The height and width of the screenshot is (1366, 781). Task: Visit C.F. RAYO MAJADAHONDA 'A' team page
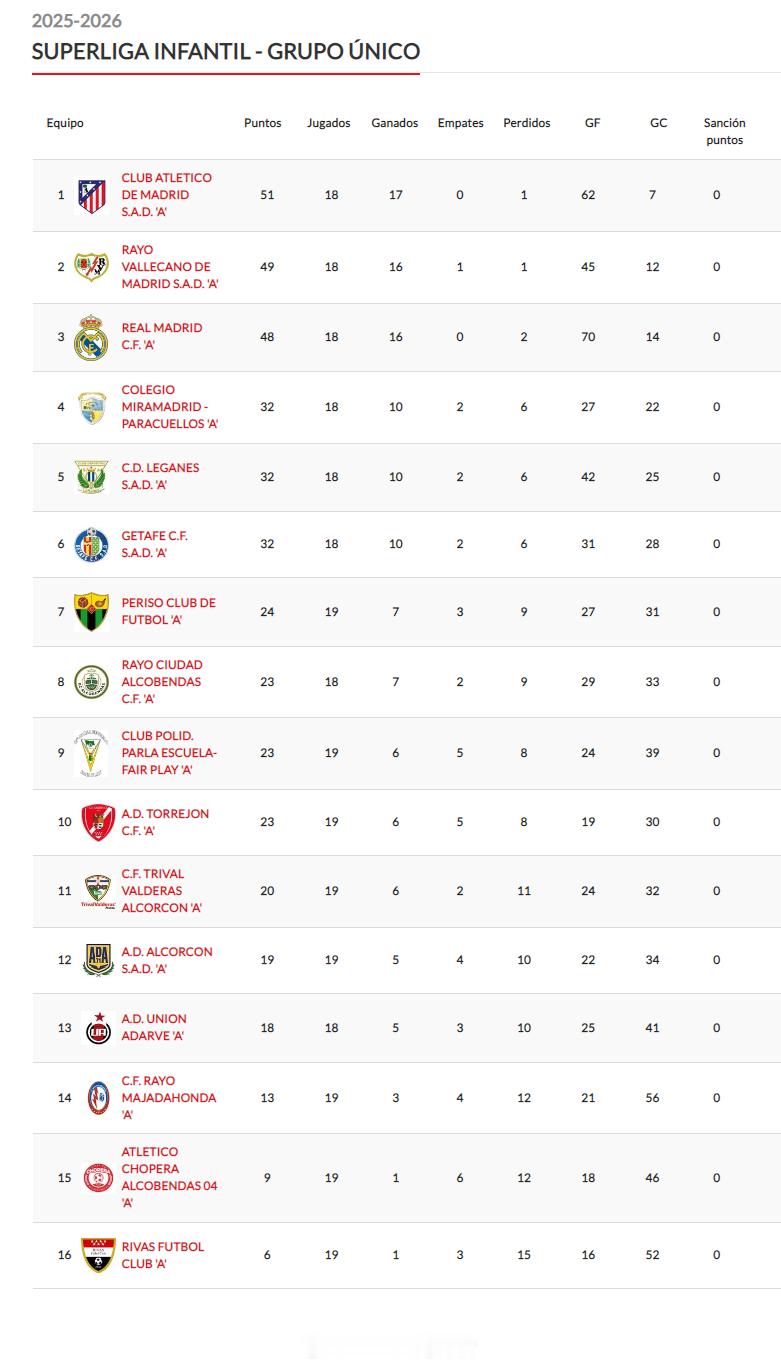point(169,1098)
